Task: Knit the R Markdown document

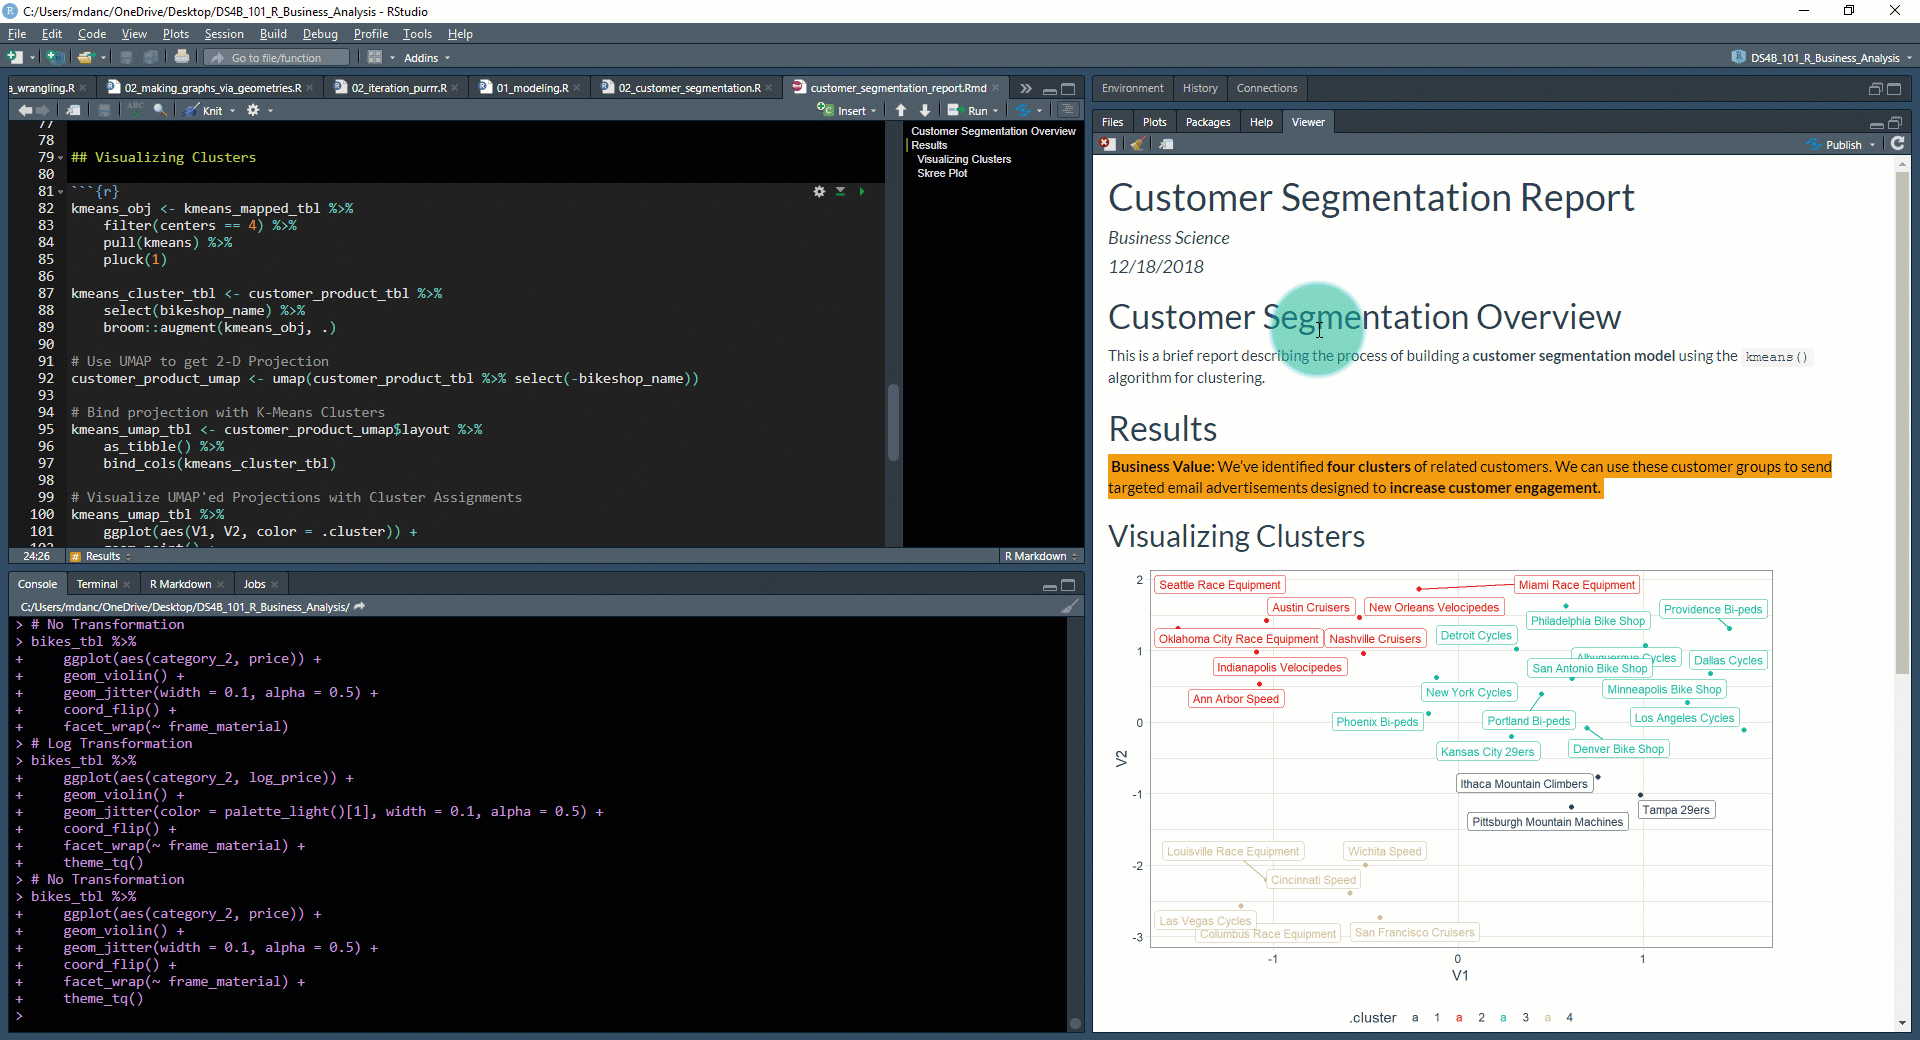Action: tap(204, 110)
